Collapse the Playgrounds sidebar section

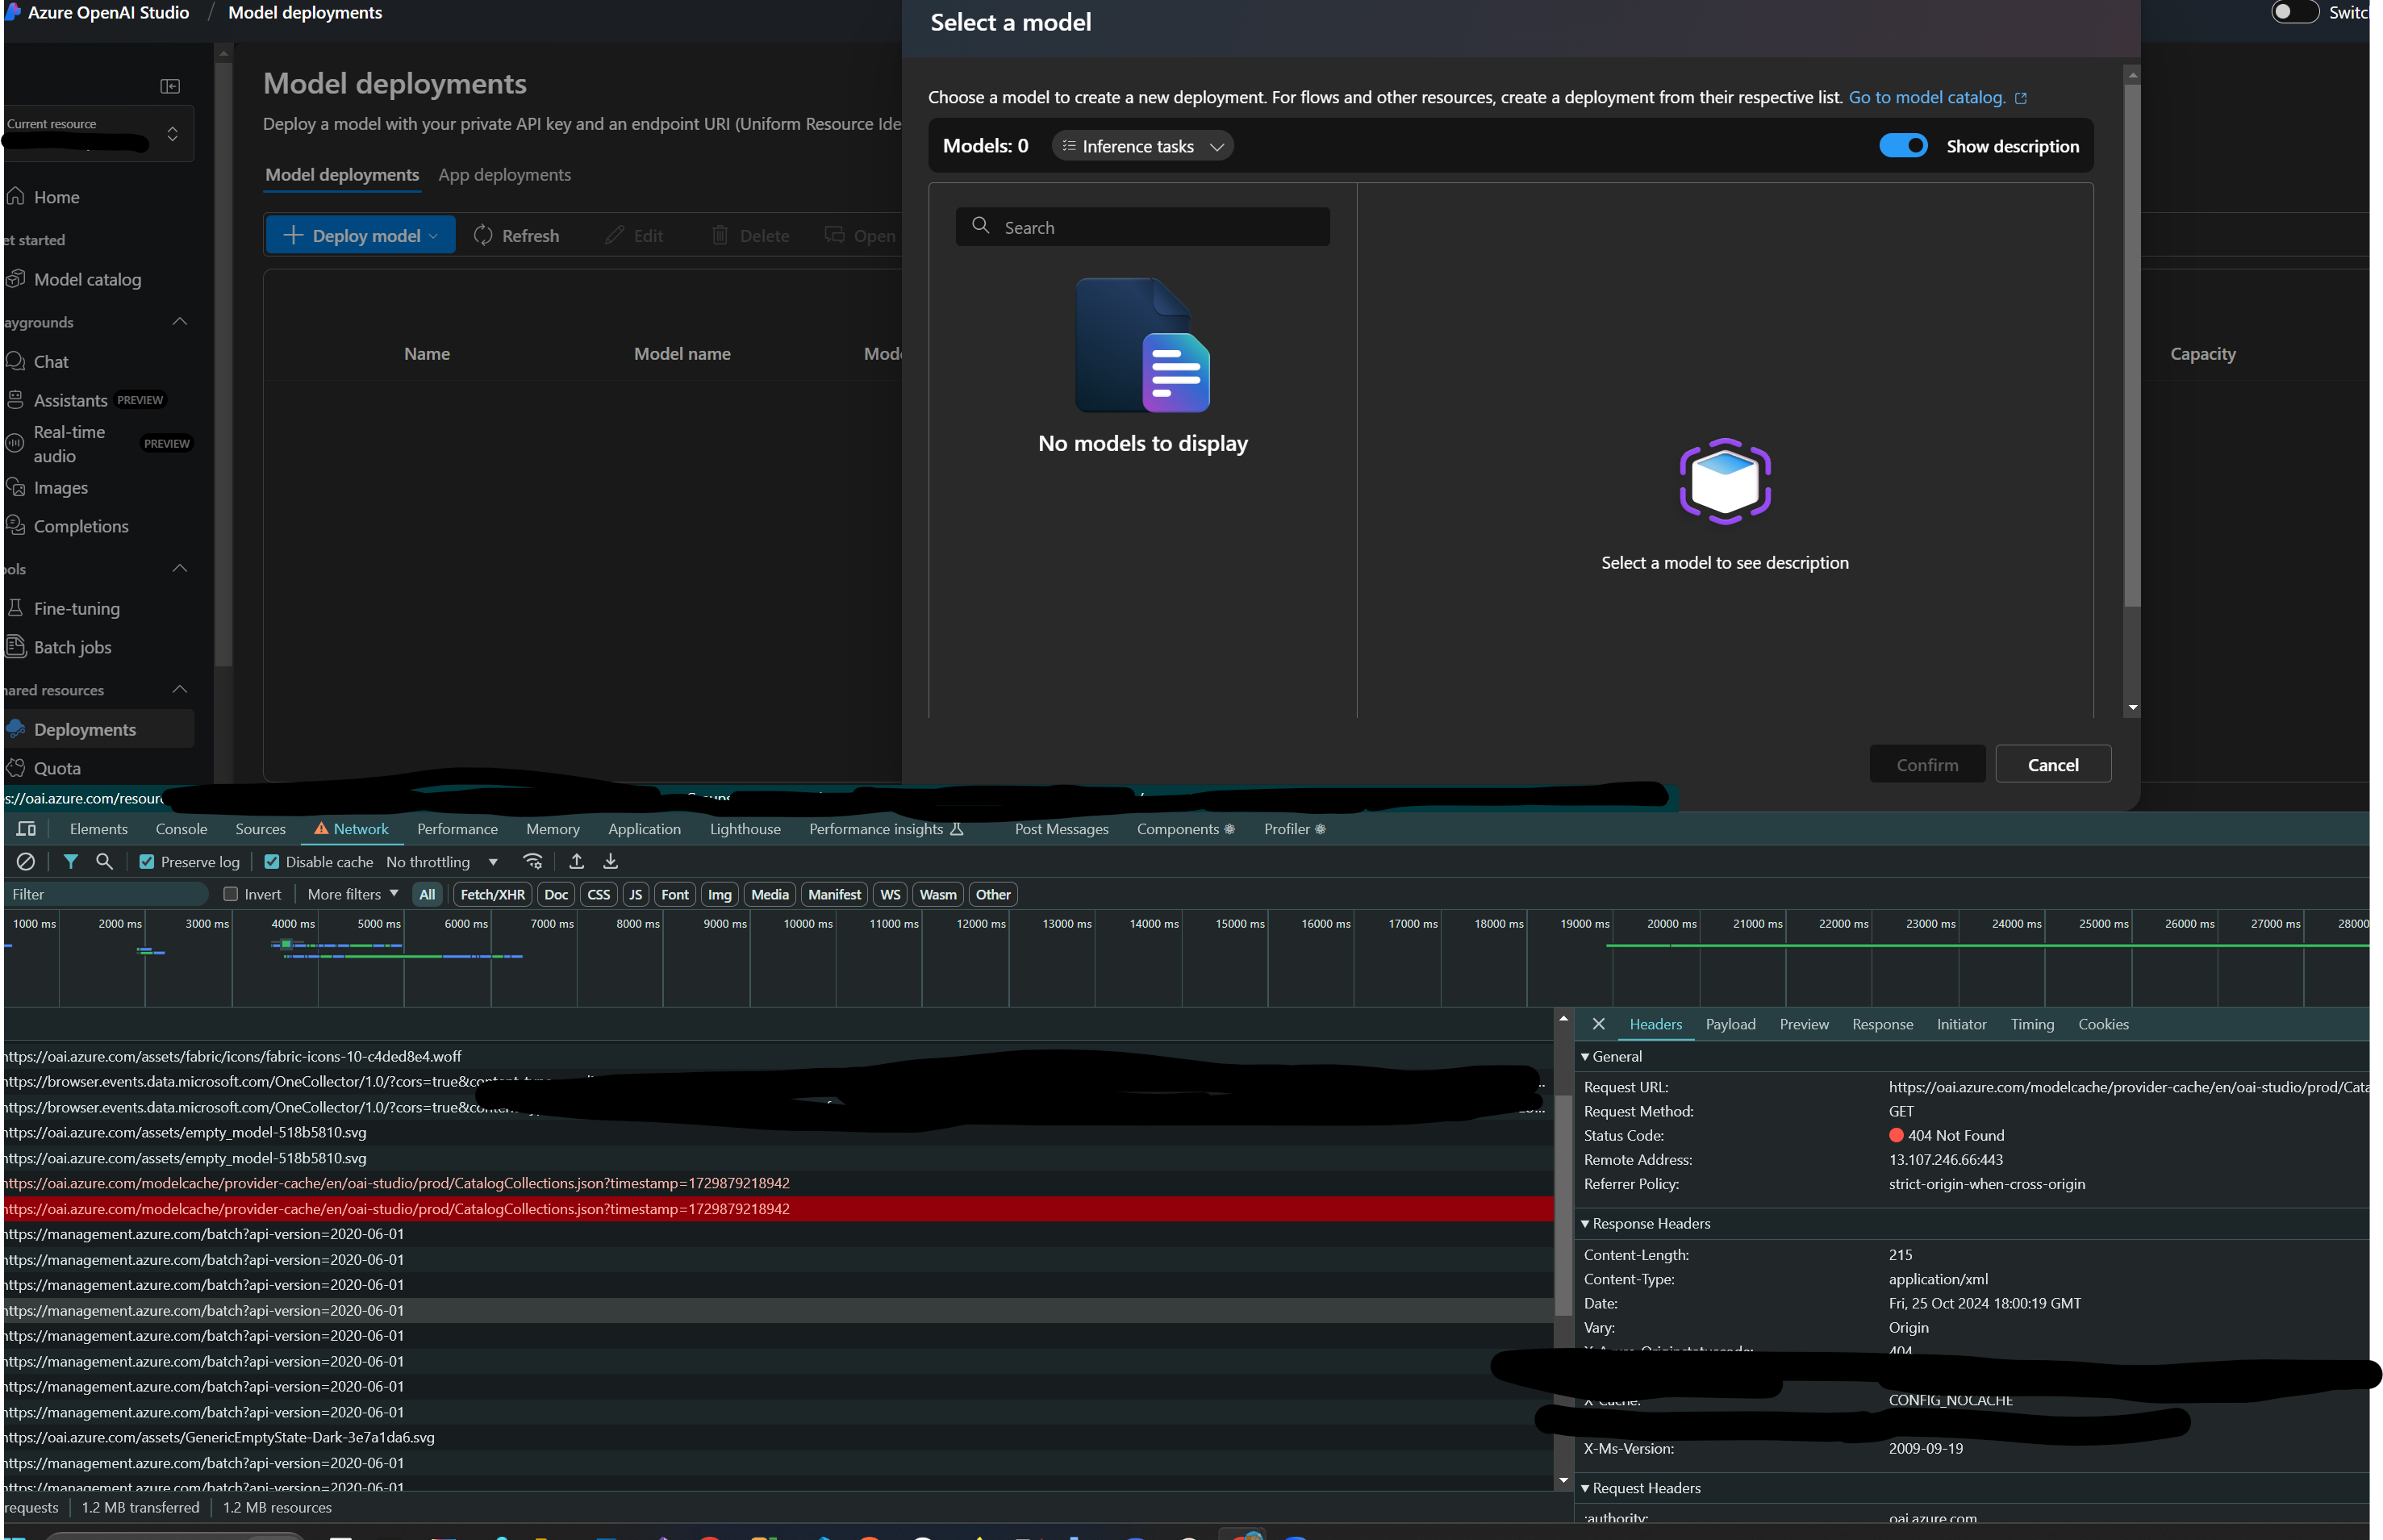tap(180, 321)
